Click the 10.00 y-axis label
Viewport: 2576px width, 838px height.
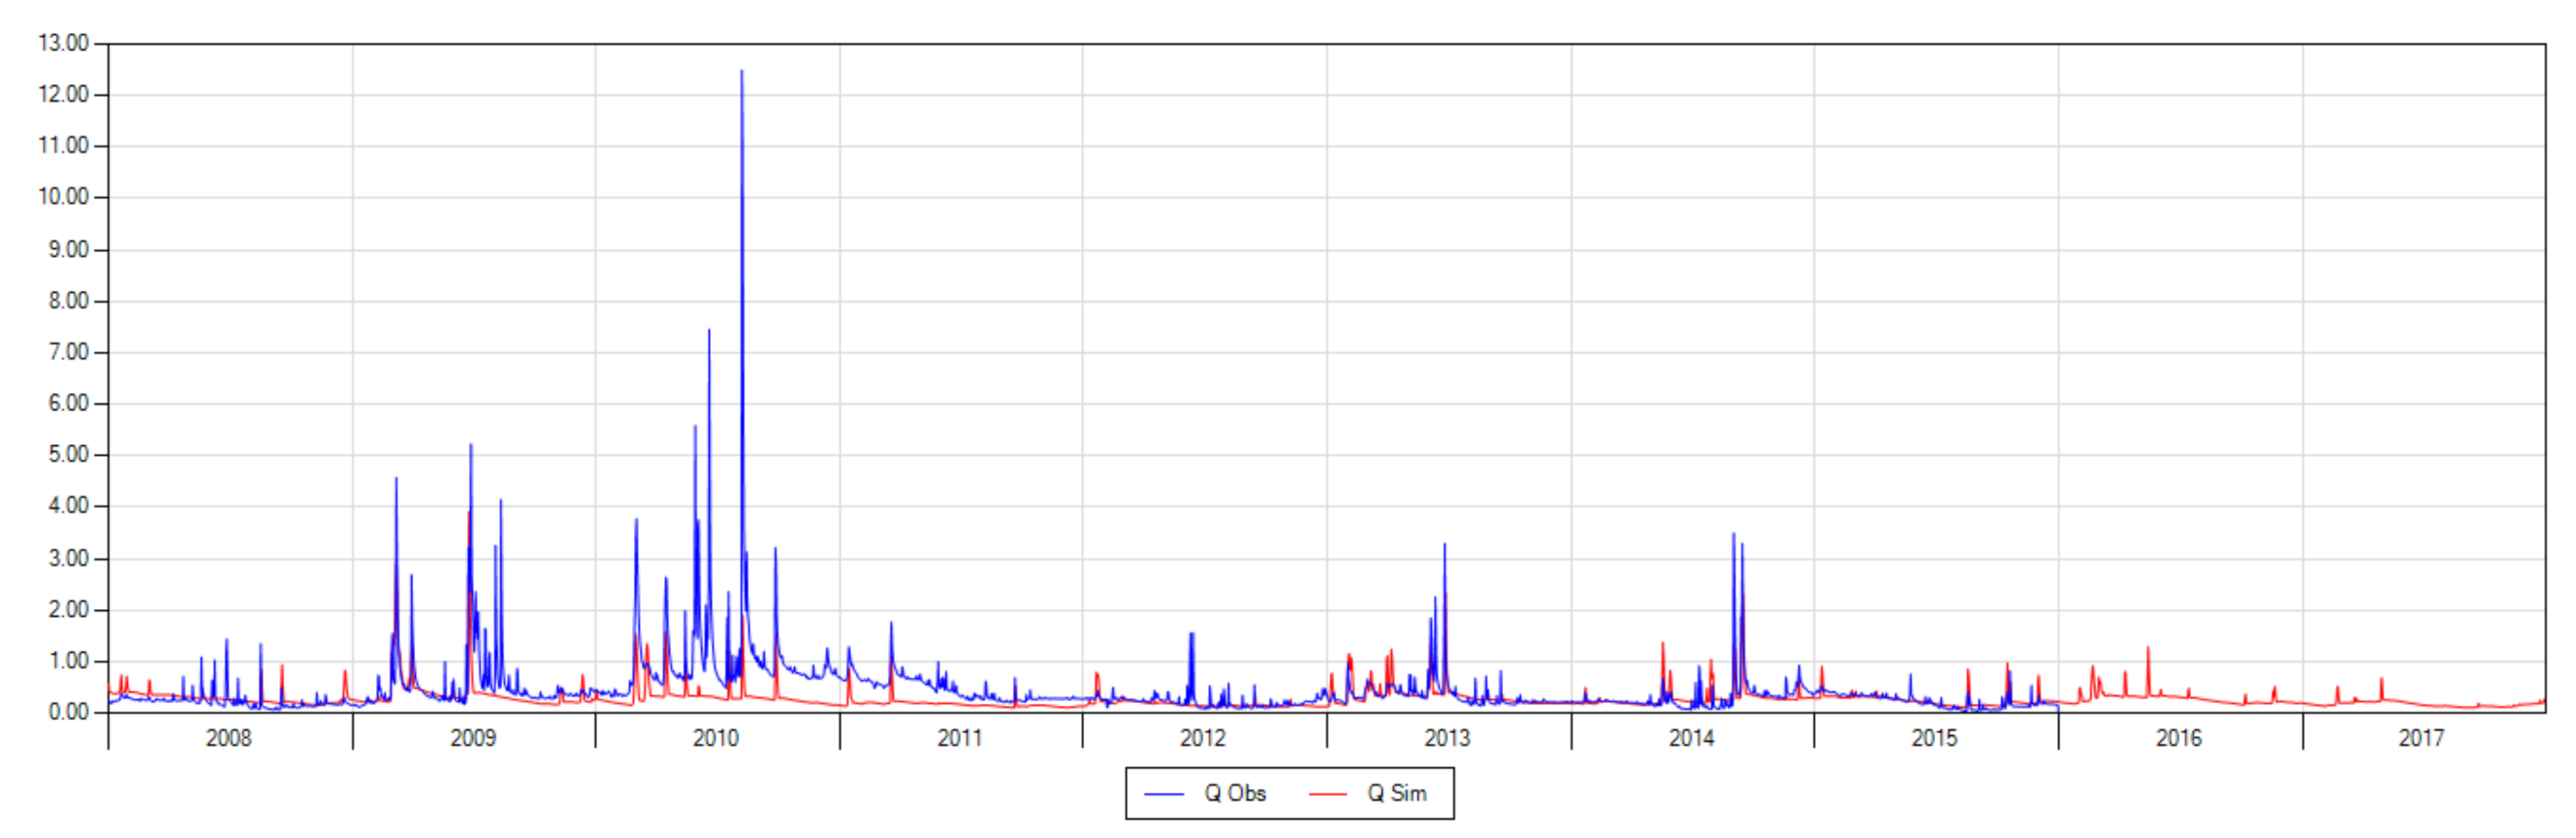coord(64,197)
